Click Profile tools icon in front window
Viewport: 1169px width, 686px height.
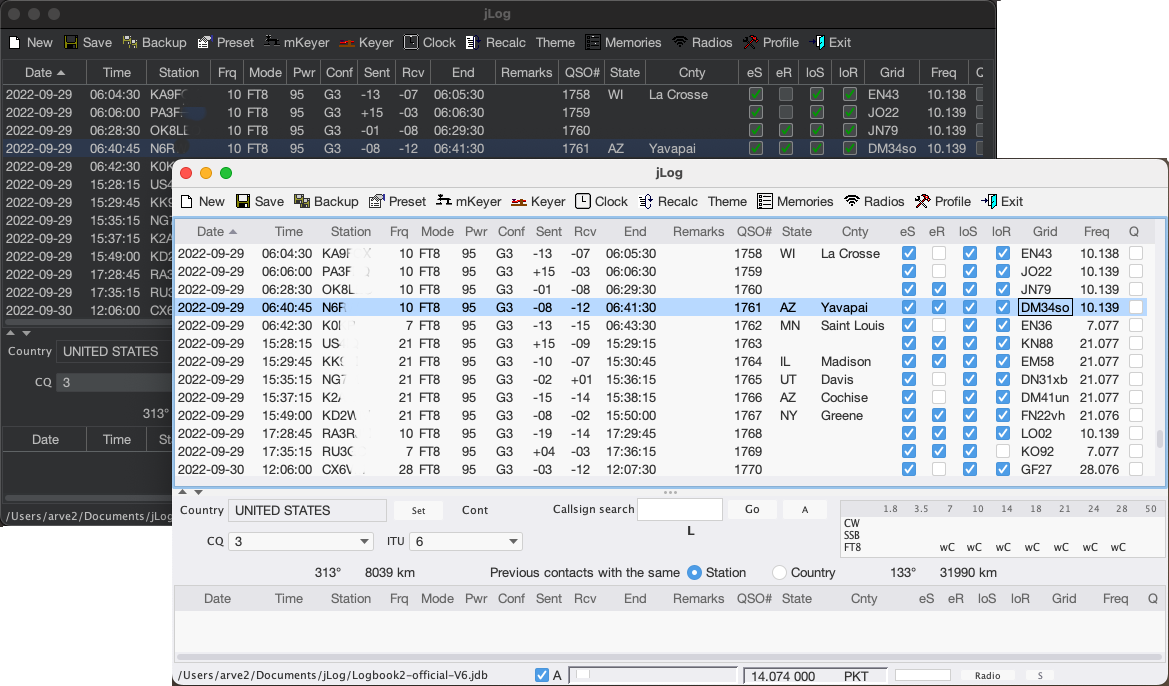click(922, 201)
